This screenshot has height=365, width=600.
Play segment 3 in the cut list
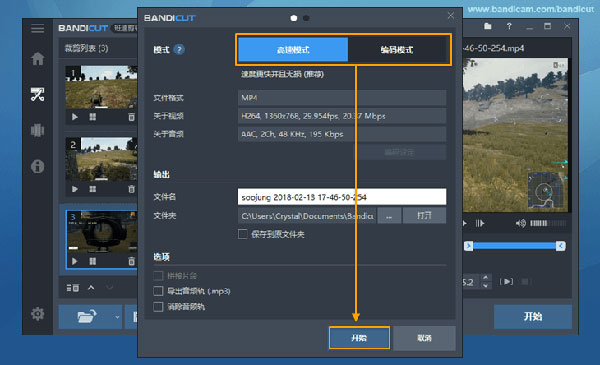tap(75, 261)
